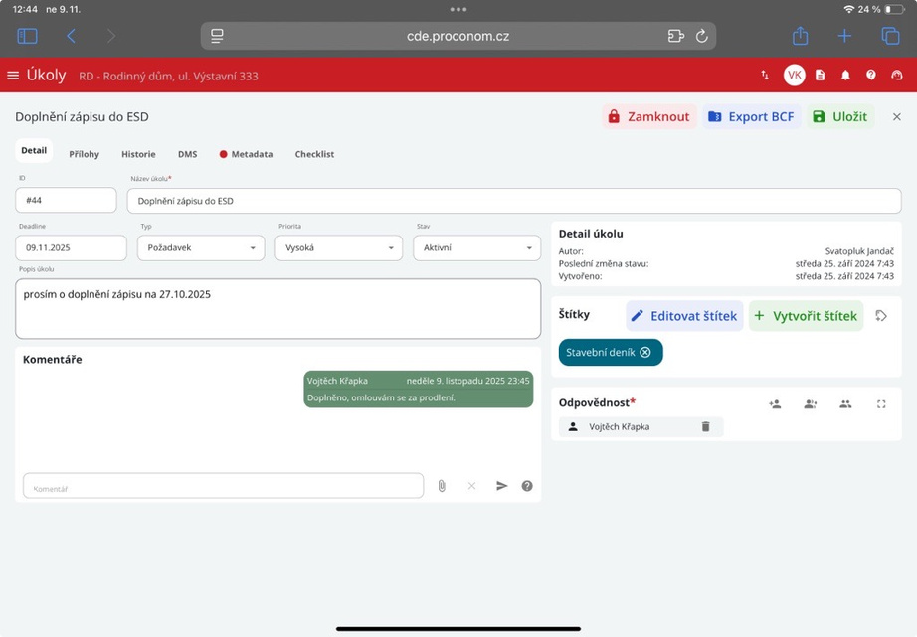Save the task with Uložit button
917x637 pixels.
click(x=840, y=117)
